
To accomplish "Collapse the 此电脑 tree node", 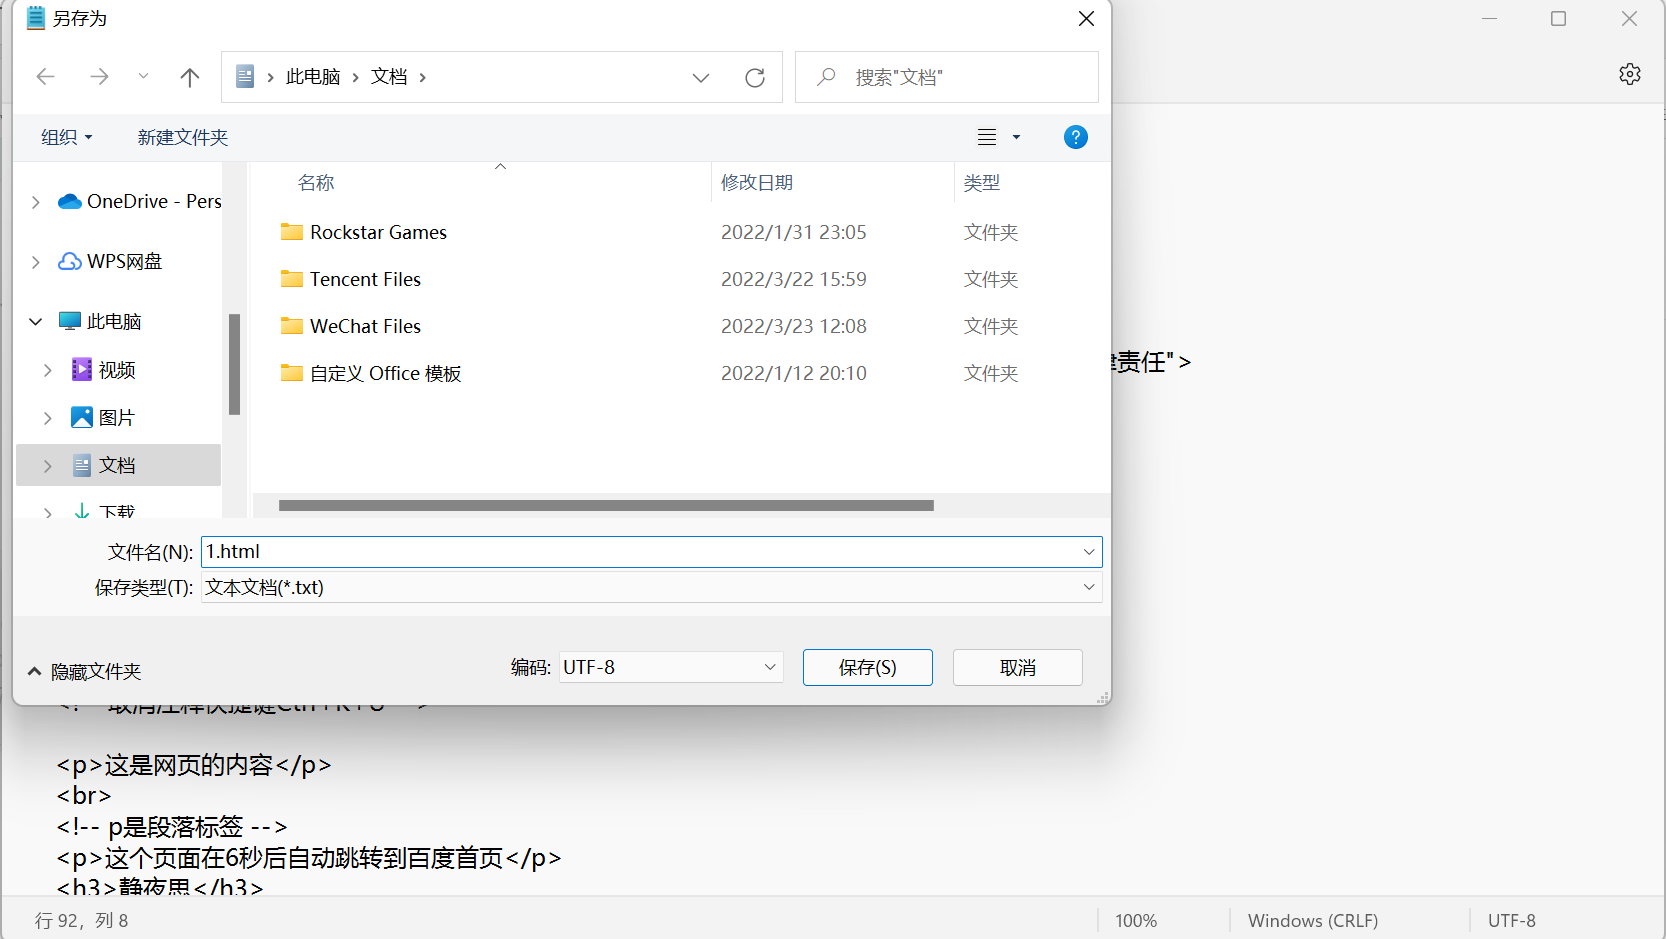I will tap(36, 321).
